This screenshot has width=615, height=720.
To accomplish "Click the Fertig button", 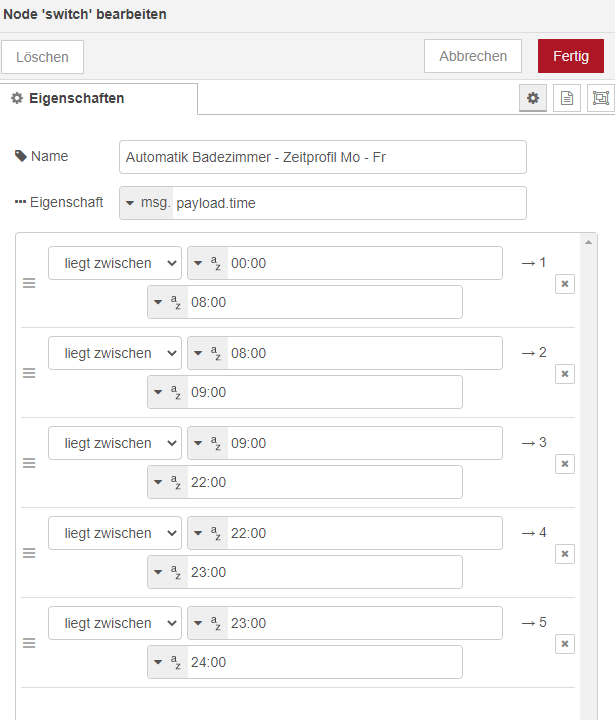I will click(571, 56).
